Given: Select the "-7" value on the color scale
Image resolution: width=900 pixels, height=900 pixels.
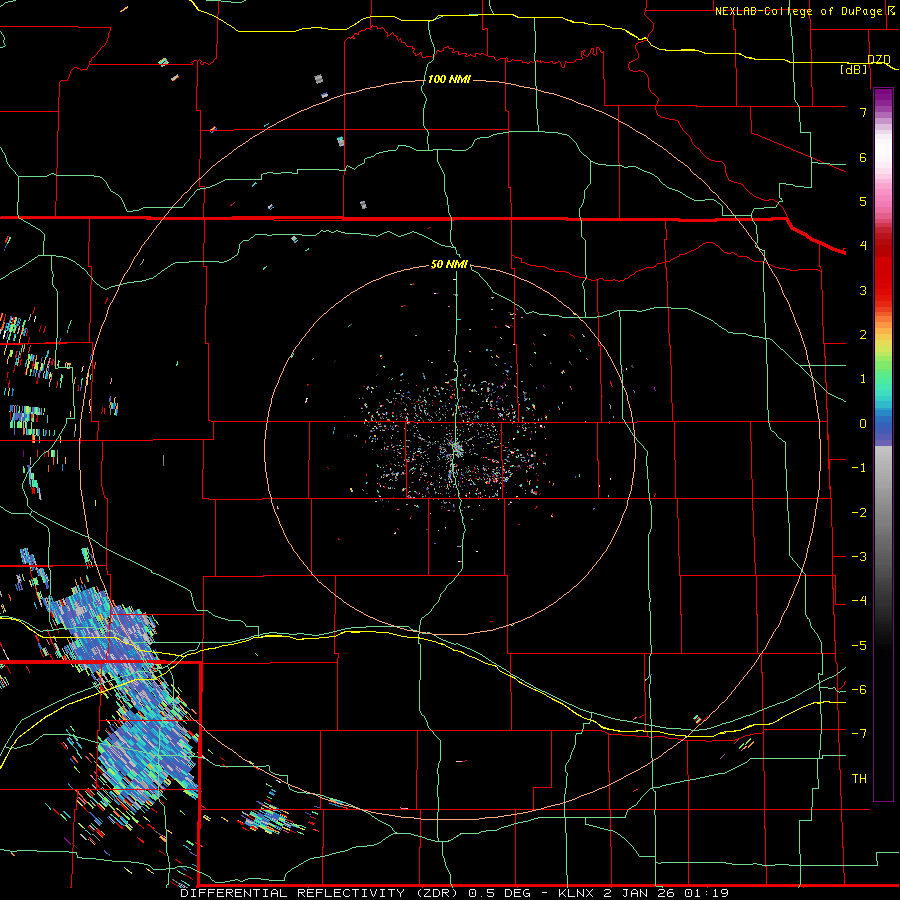Looking at the screenshot, I should 859,734.
